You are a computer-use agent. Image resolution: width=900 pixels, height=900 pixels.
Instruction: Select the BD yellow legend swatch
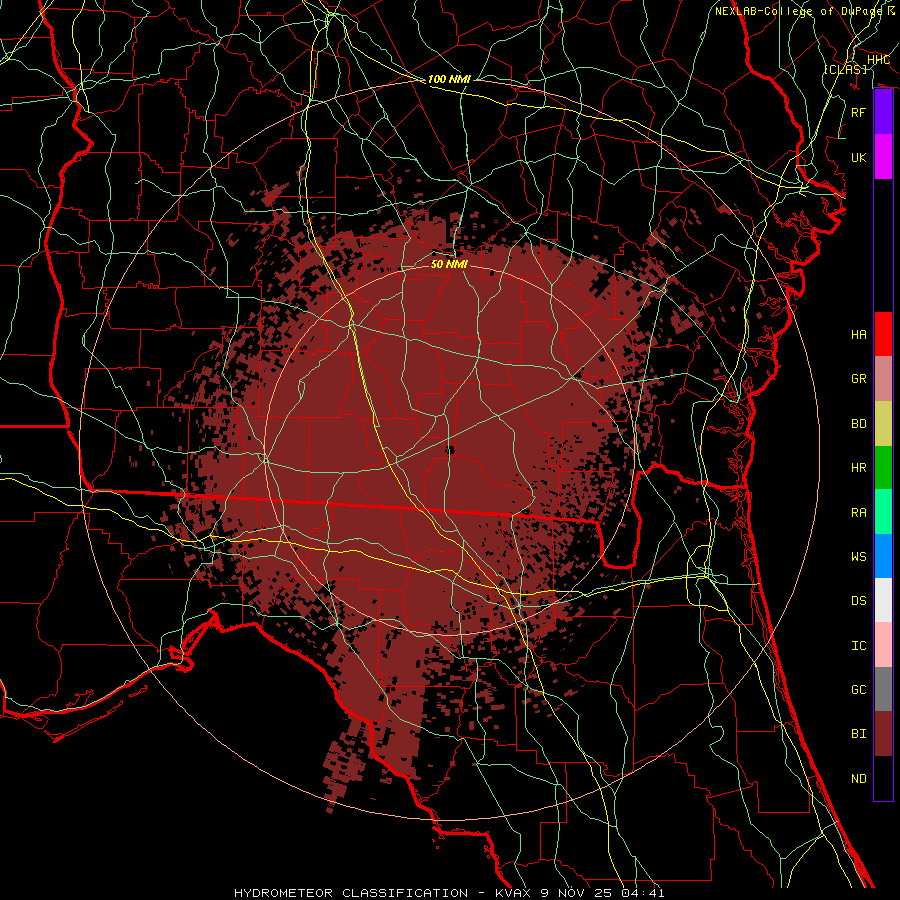(883, 424)
